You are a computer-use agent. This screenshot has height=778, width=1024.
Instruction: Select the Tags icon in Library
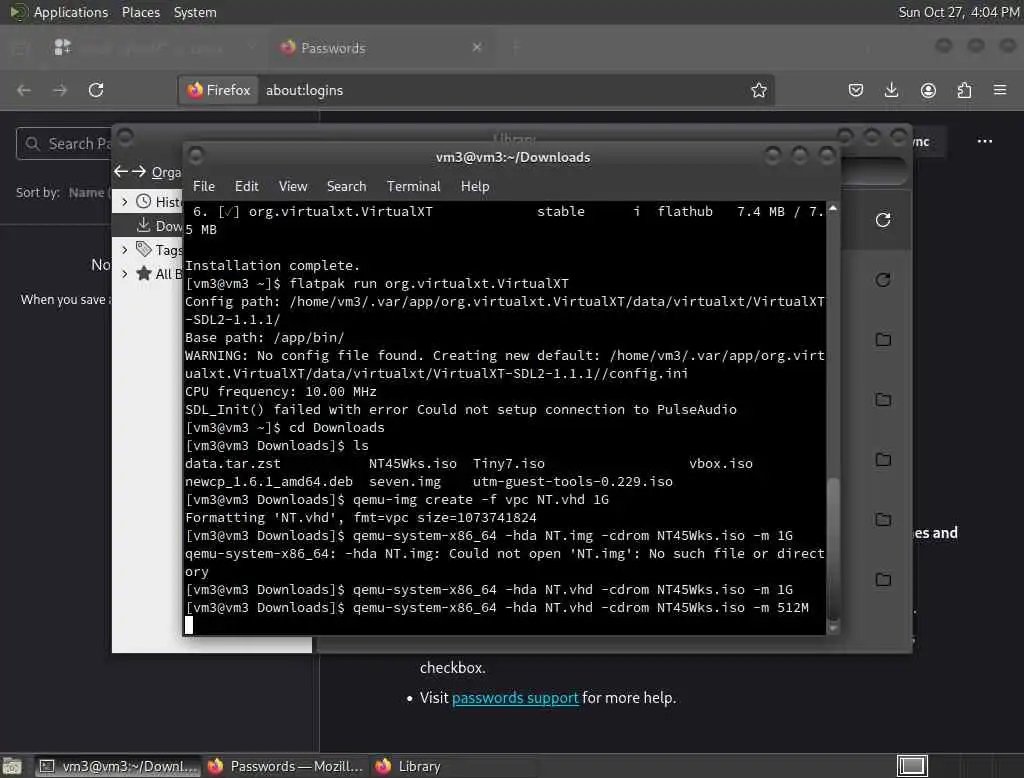(x=144, y=250)
